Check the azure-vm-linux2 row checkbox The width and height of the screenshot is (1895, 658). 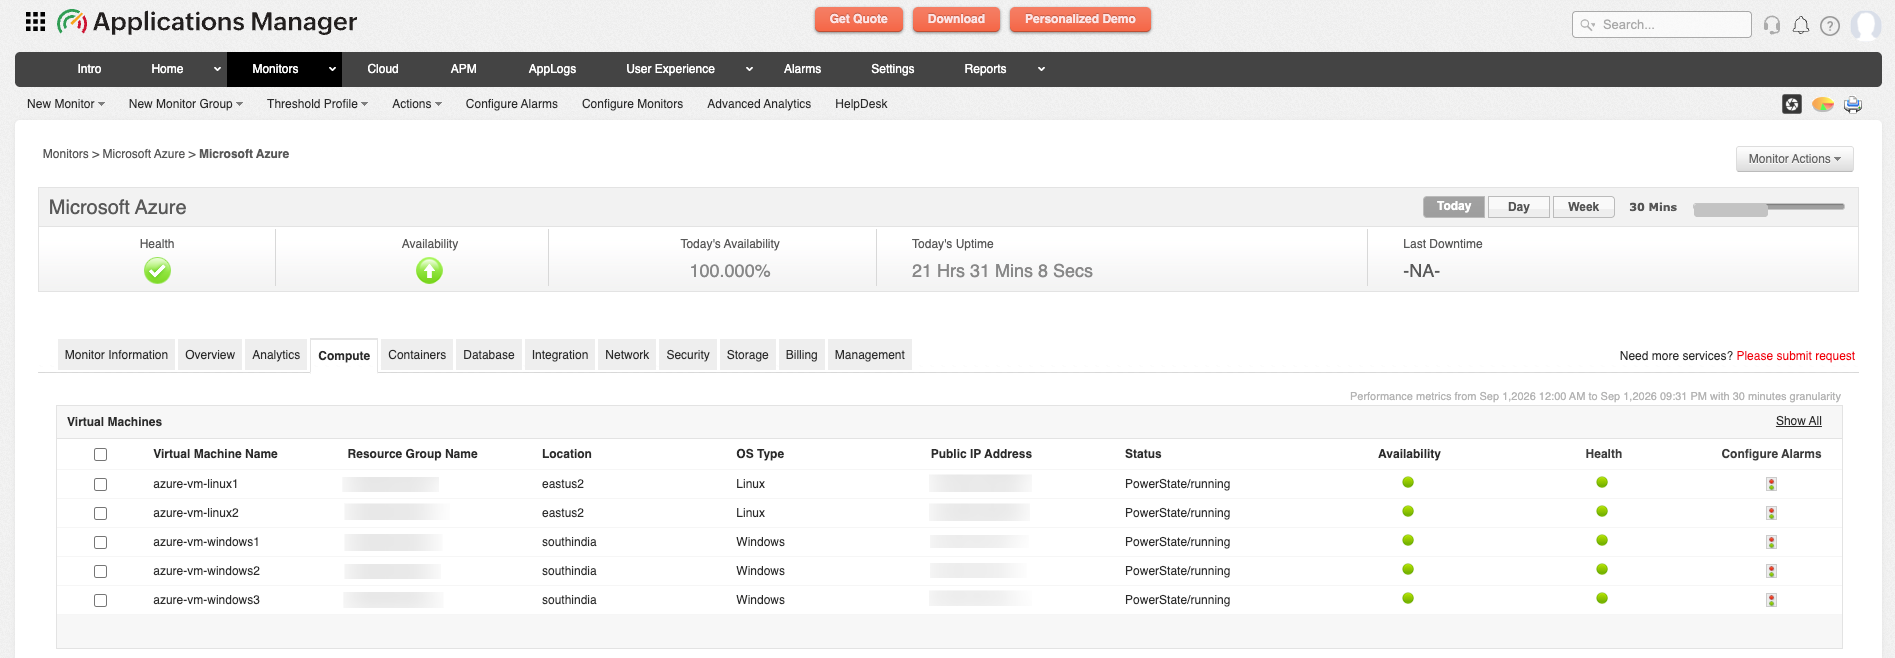point(100,513)
